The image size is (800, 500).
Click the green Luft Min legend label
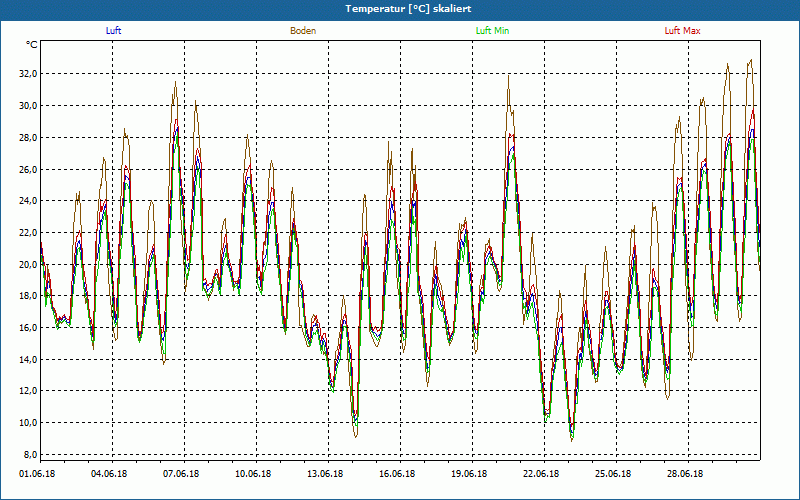(492, 31)
